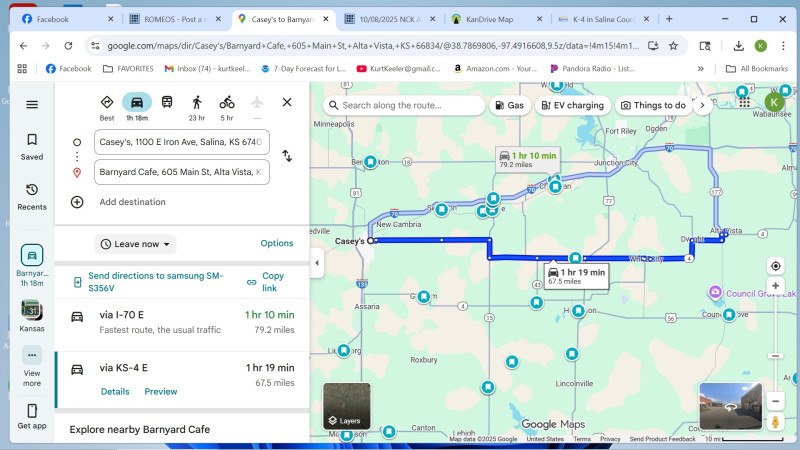Reload the page
Screen dimensions: 800x450
[68, 46]
